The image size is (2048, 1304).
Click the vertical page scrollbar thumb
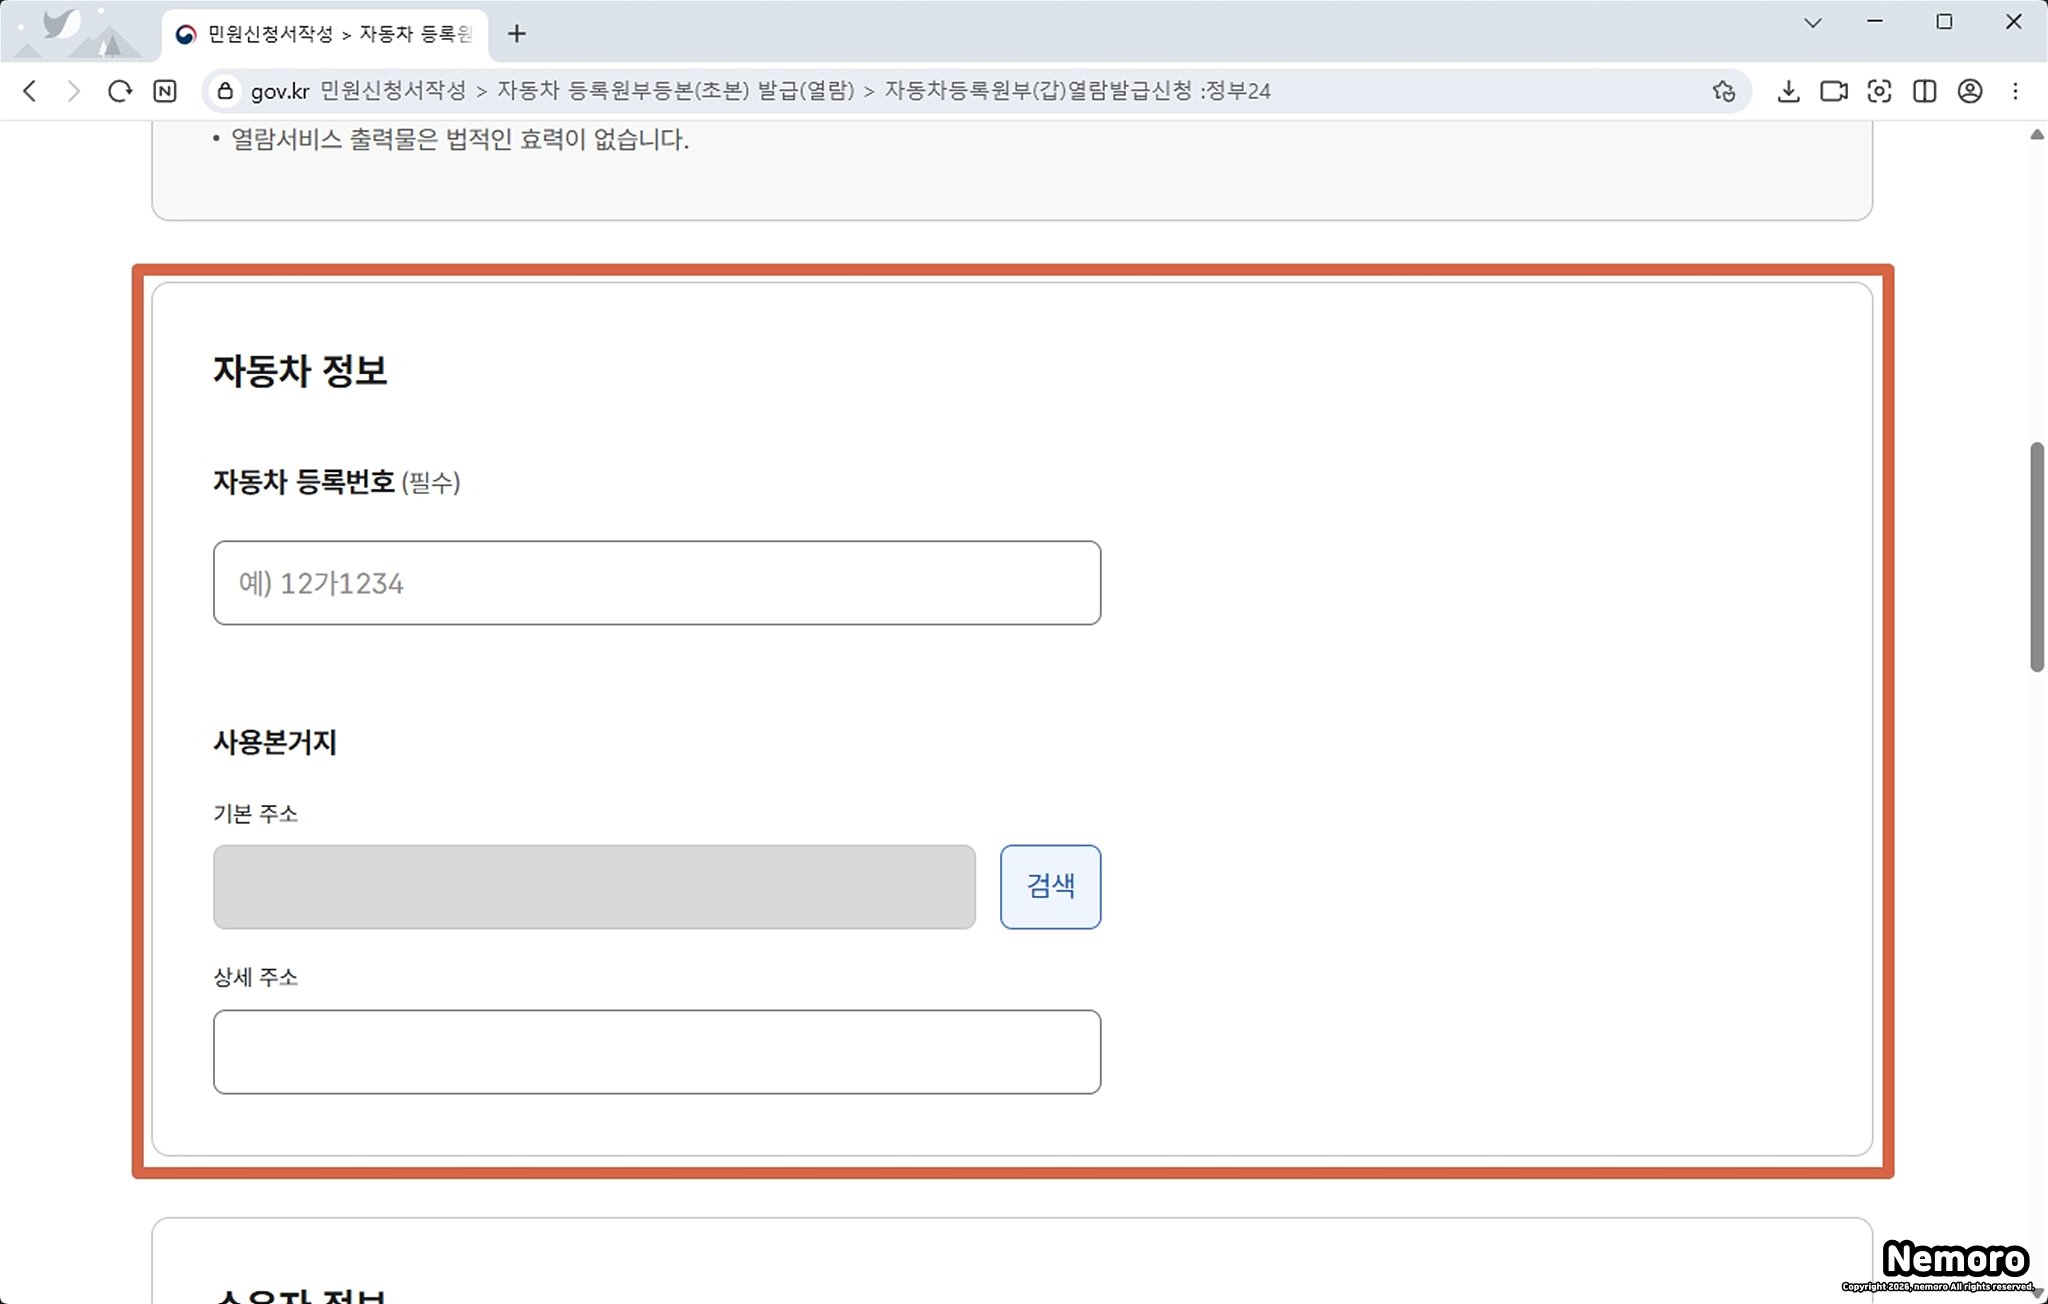point(2036,556)
